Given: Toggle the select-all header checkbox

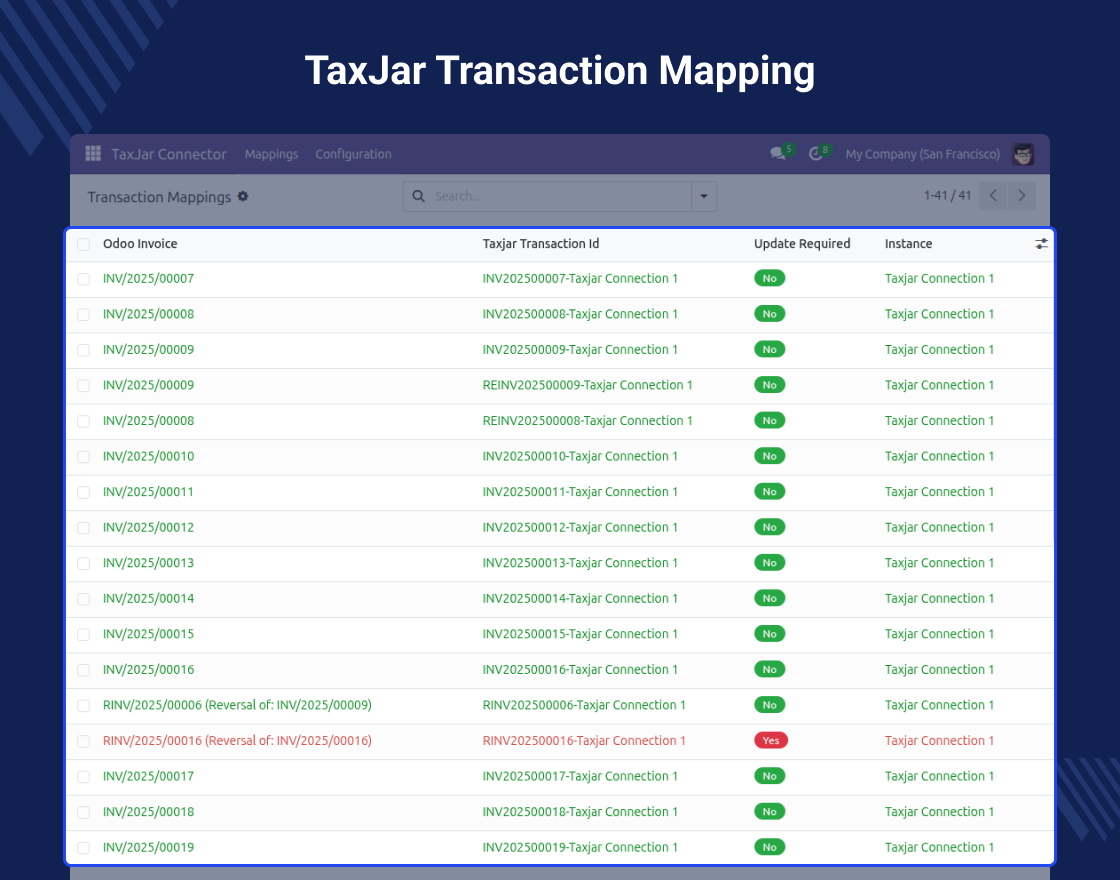Looking at the screenshot, I should click(84, 244).
